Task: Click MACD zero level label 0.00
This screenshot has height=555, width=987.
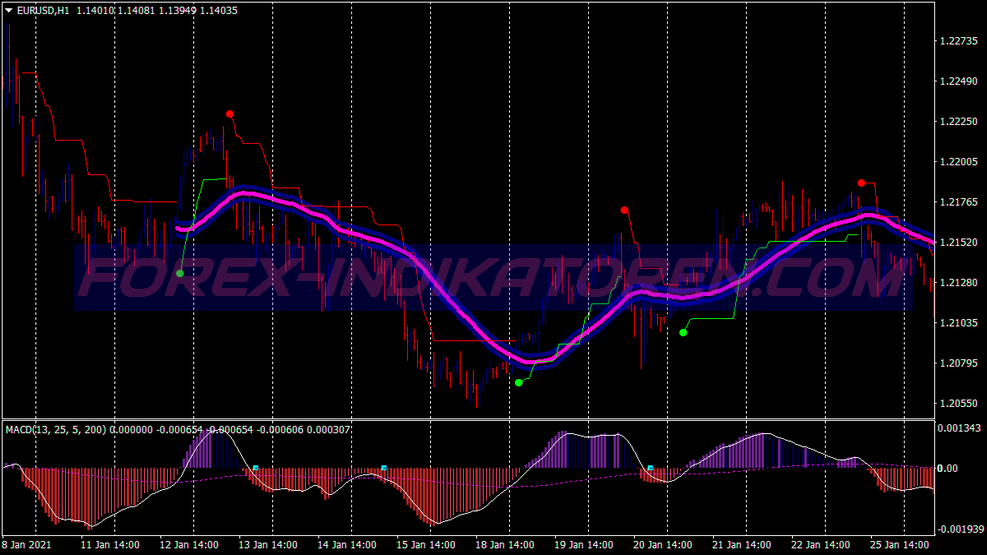Action: [x=947, y=468]
